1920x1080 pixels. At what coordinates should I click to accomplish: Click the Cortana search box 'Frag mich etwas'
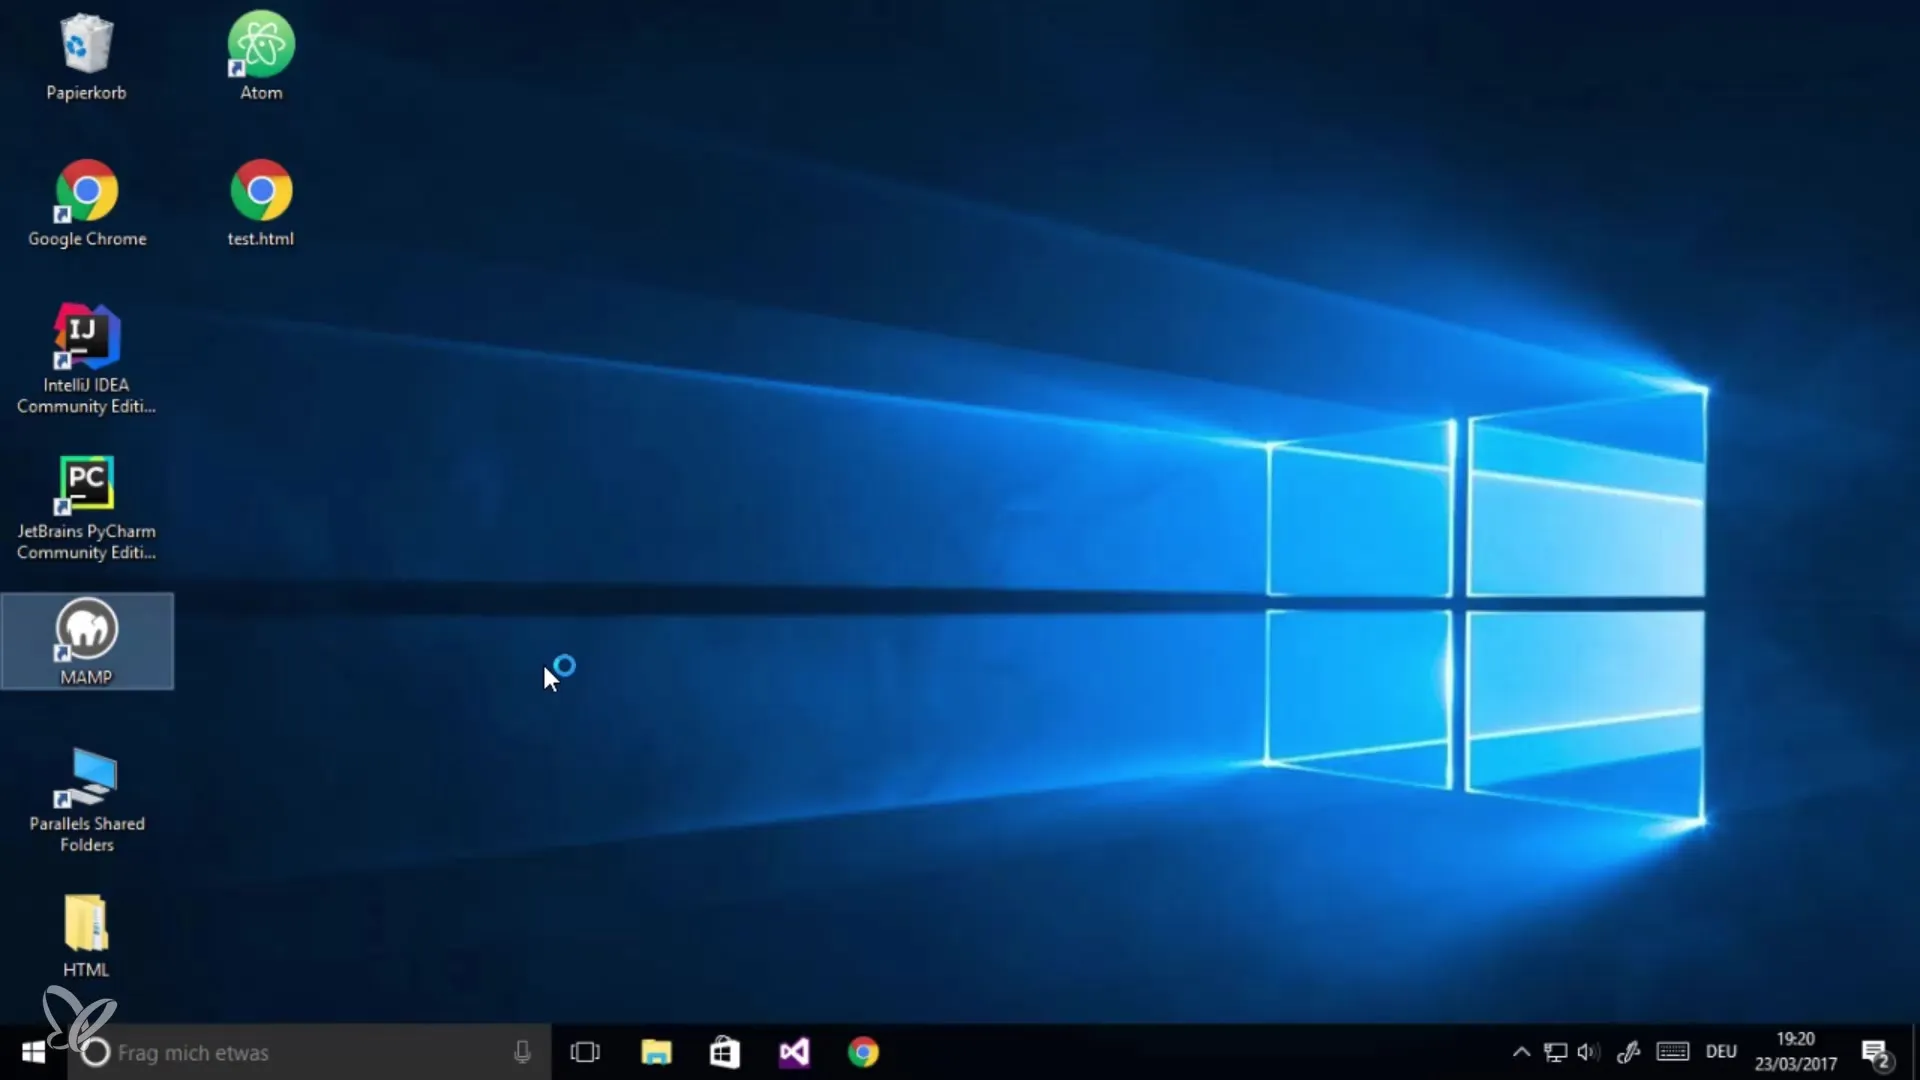pos(308,1052)
